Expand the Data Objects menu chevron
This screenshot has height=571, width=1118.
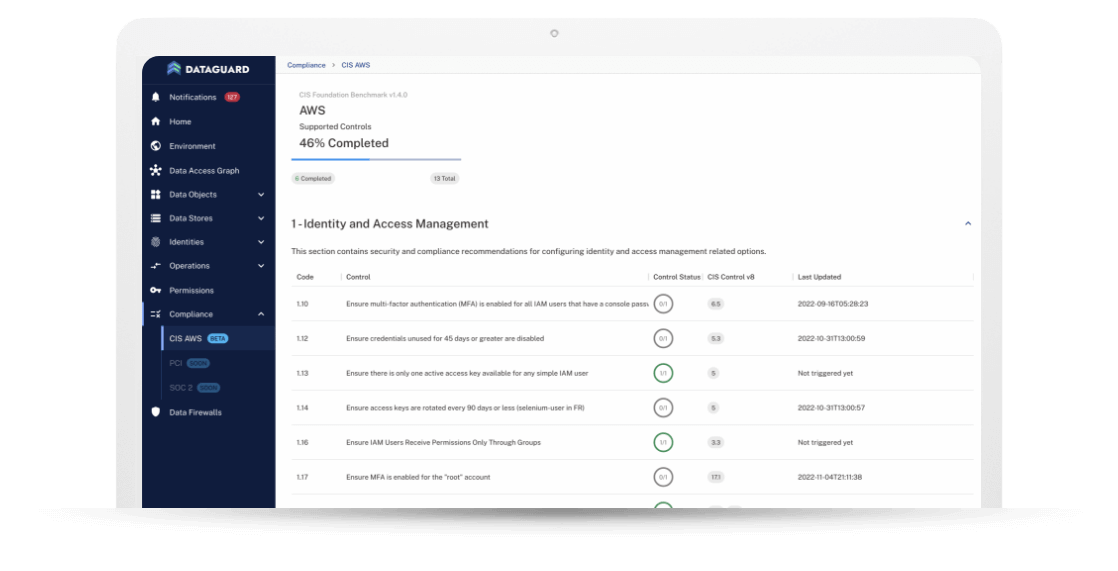[x=261, y=195]
